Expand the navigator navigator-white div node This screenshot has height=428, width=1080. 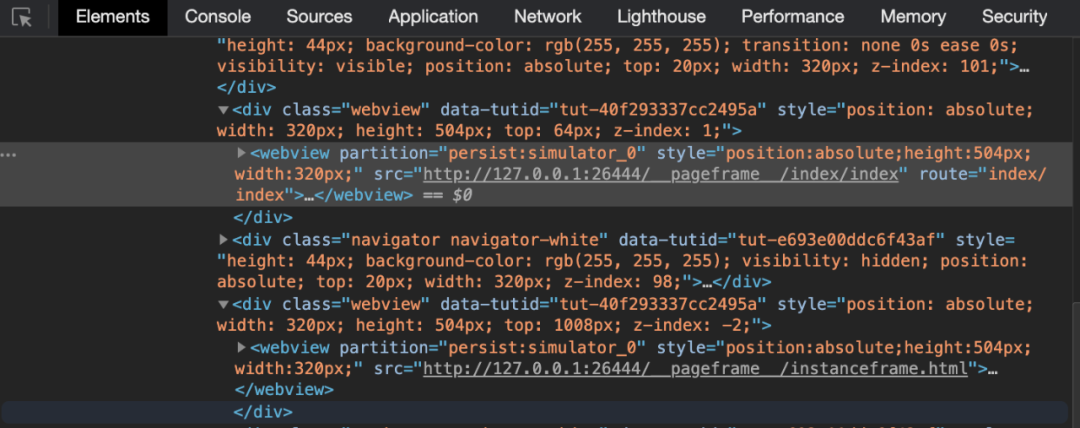tap(223, 240)
